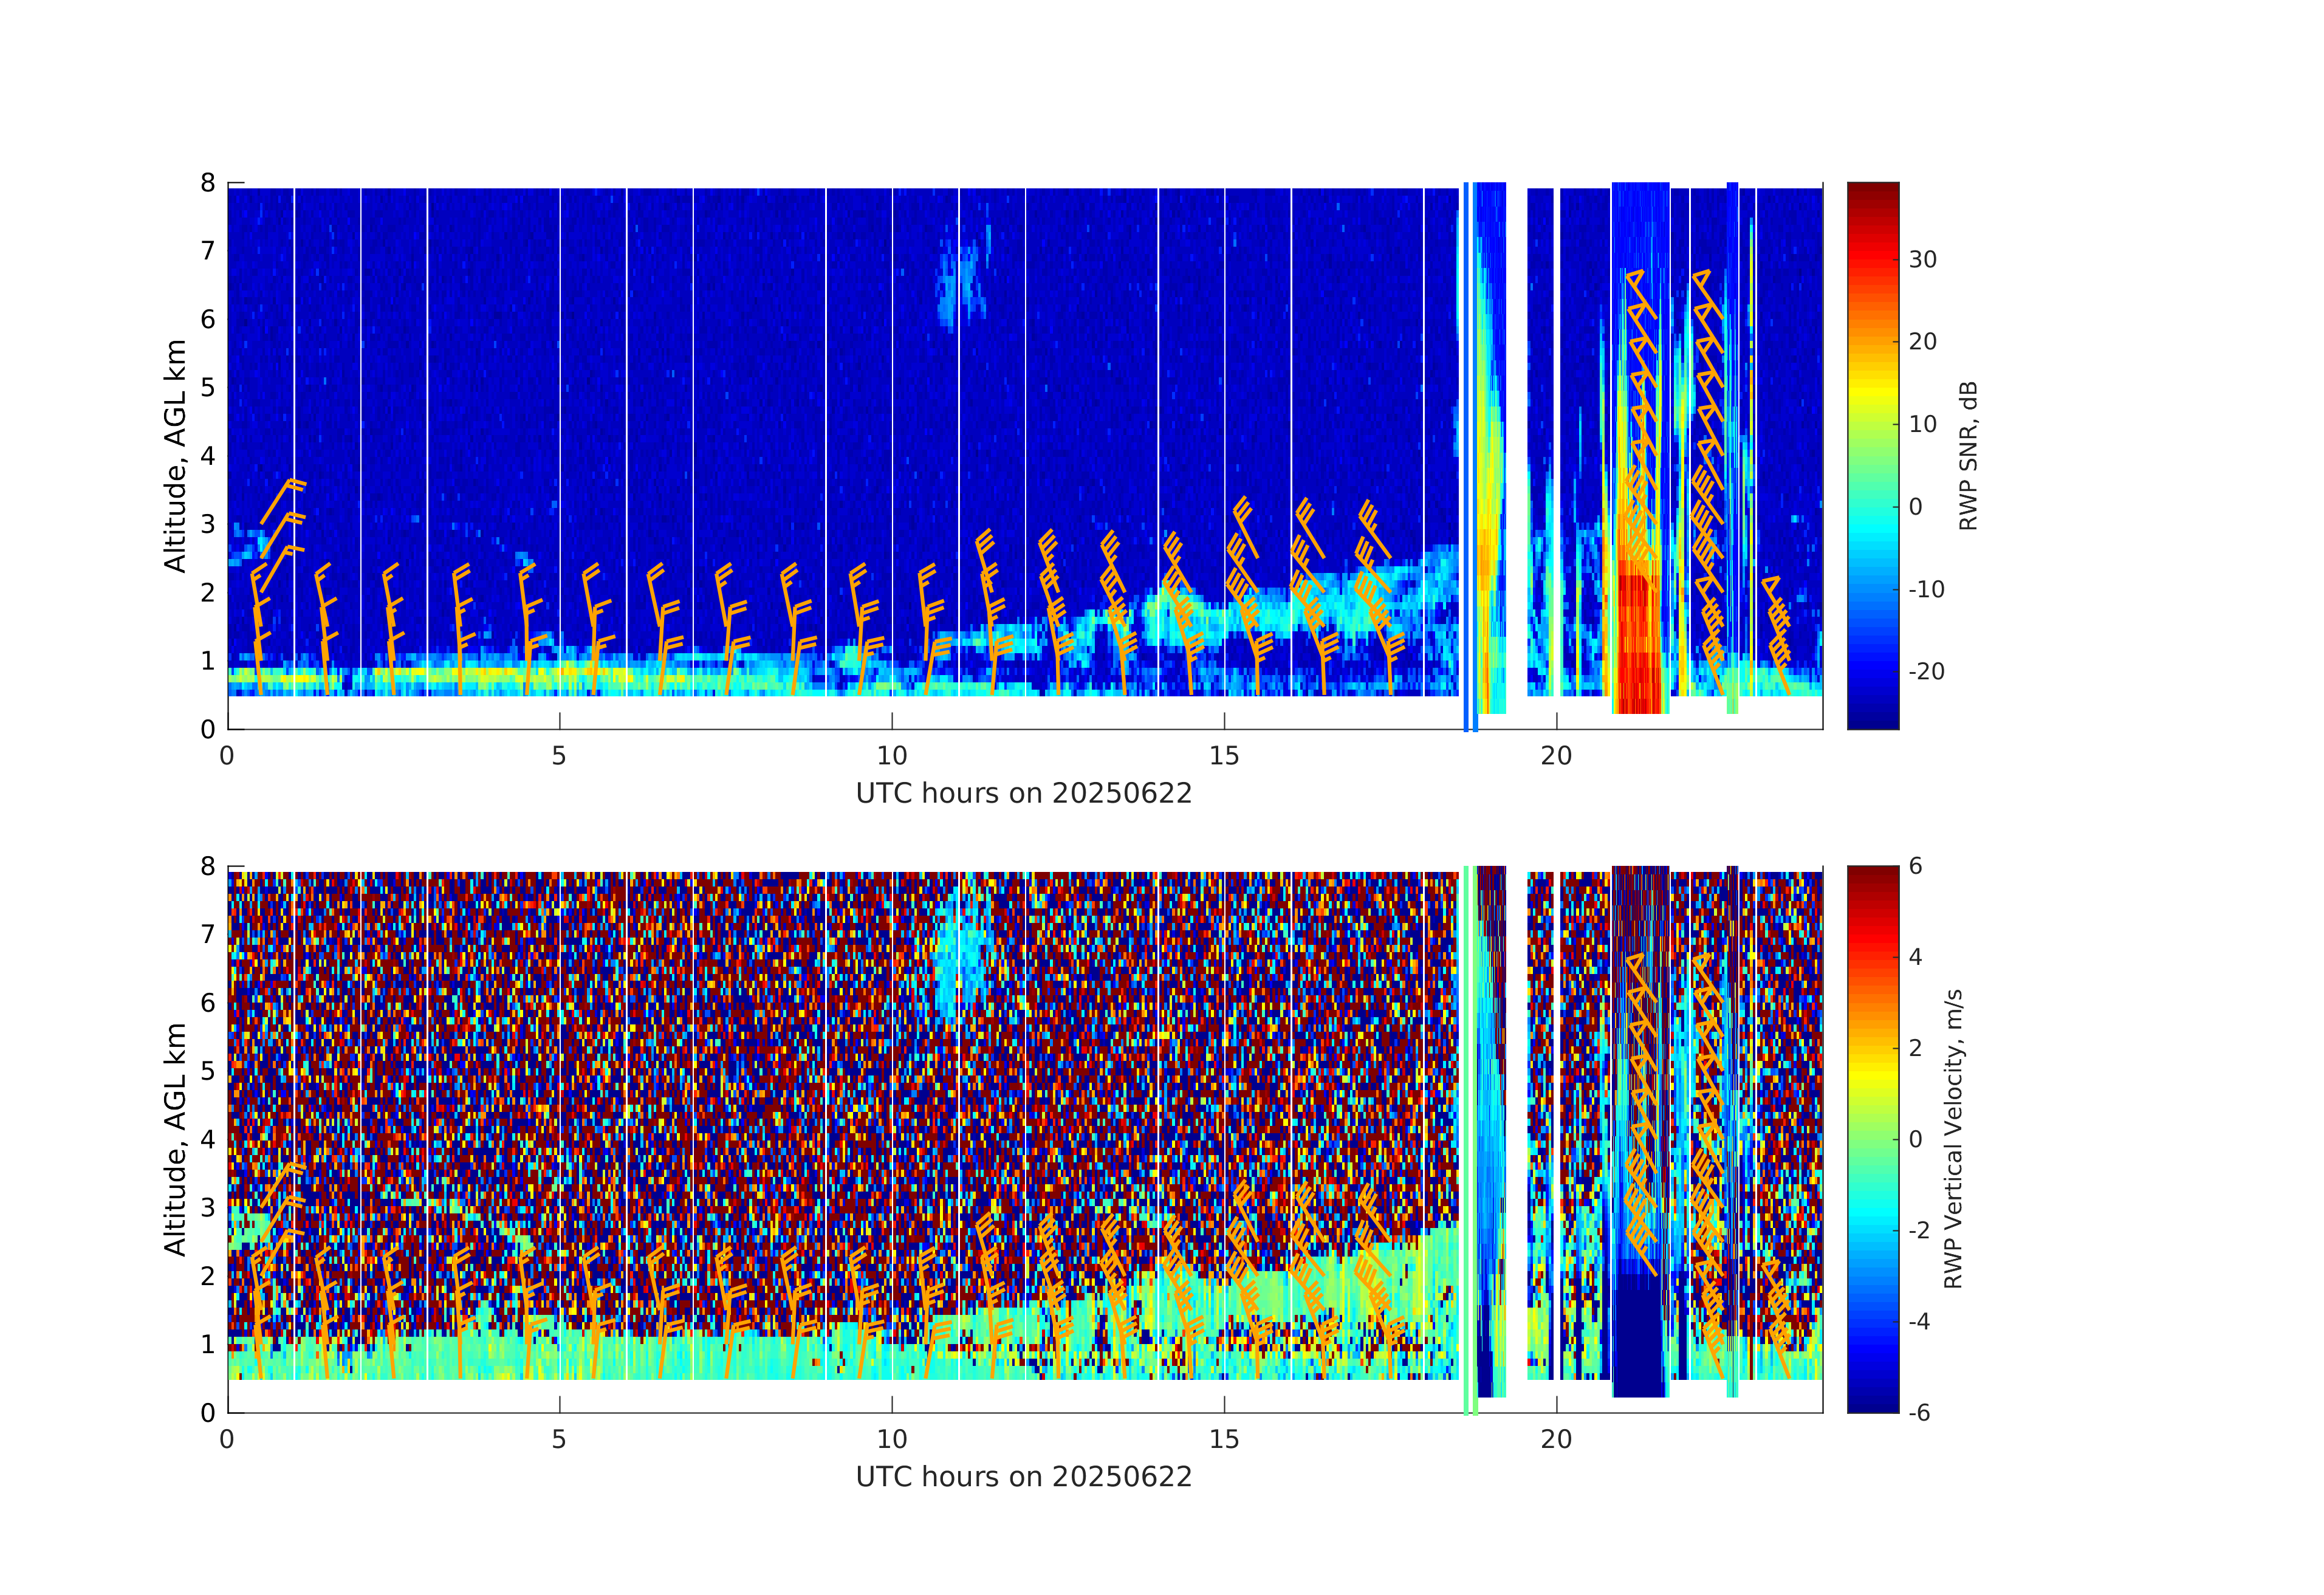Click tick label 20 on top plot x-axis
The image size is (2324, 1595).
[x=1556, y=756]
